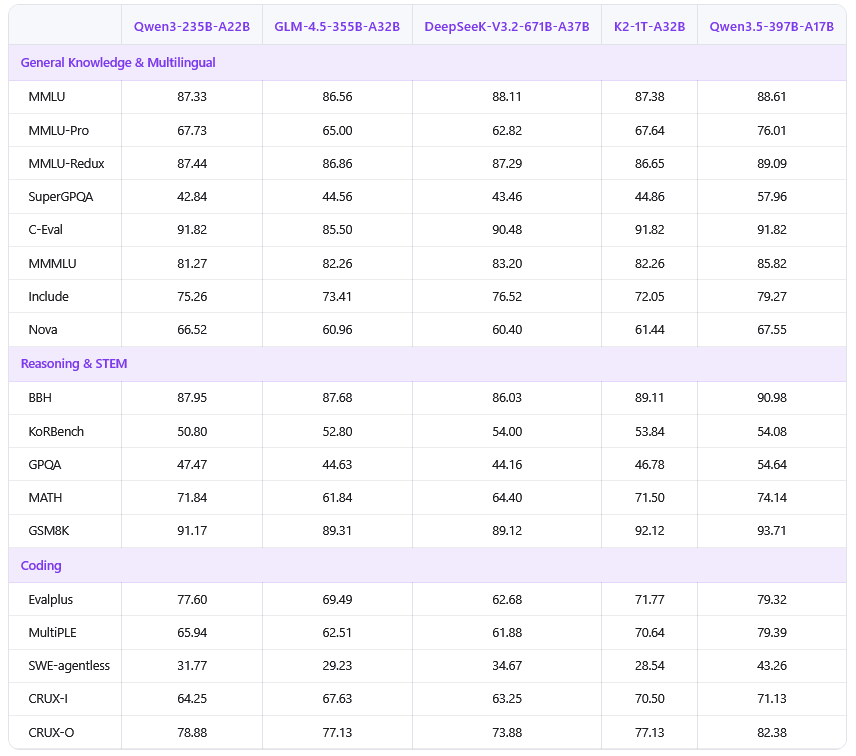Click C-Eval value 90.48 under DeepSeeK
This screenshot has width=856, height=756.
coord(507,229)
